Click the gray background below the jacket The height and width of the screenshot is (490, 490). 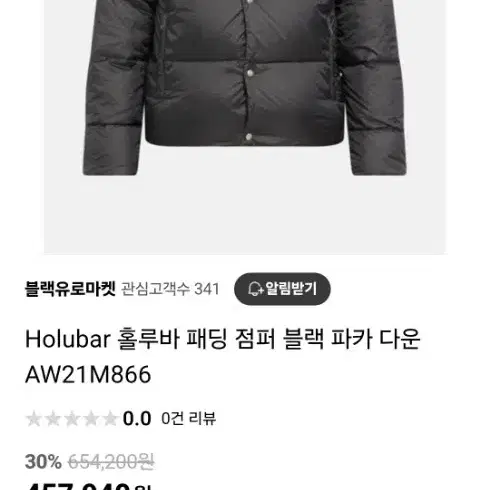point(246,213)
